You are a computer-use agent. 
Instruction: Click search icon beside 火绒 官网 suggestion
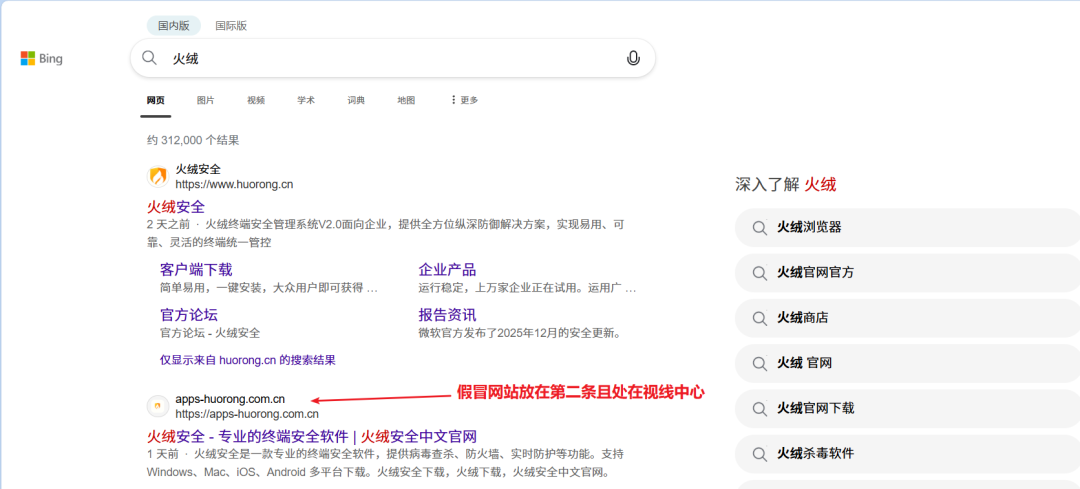pyautogui.click(x=760, y=363)
